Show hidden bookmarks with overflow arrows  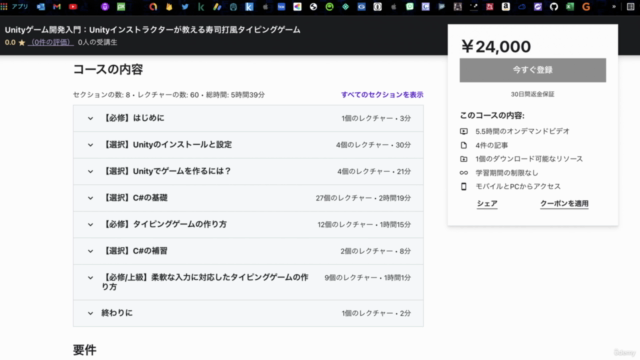coord(614,7)
